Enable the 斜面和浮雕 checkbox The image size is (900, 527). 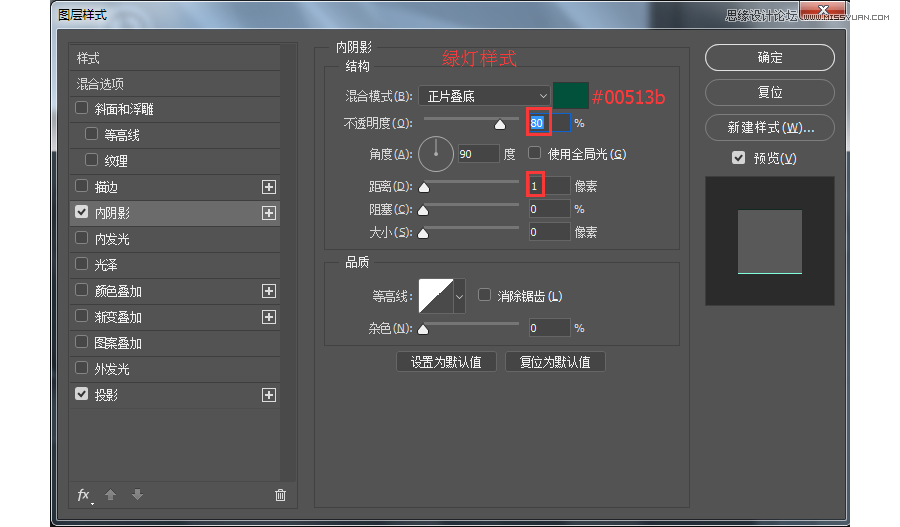point(82,108)
